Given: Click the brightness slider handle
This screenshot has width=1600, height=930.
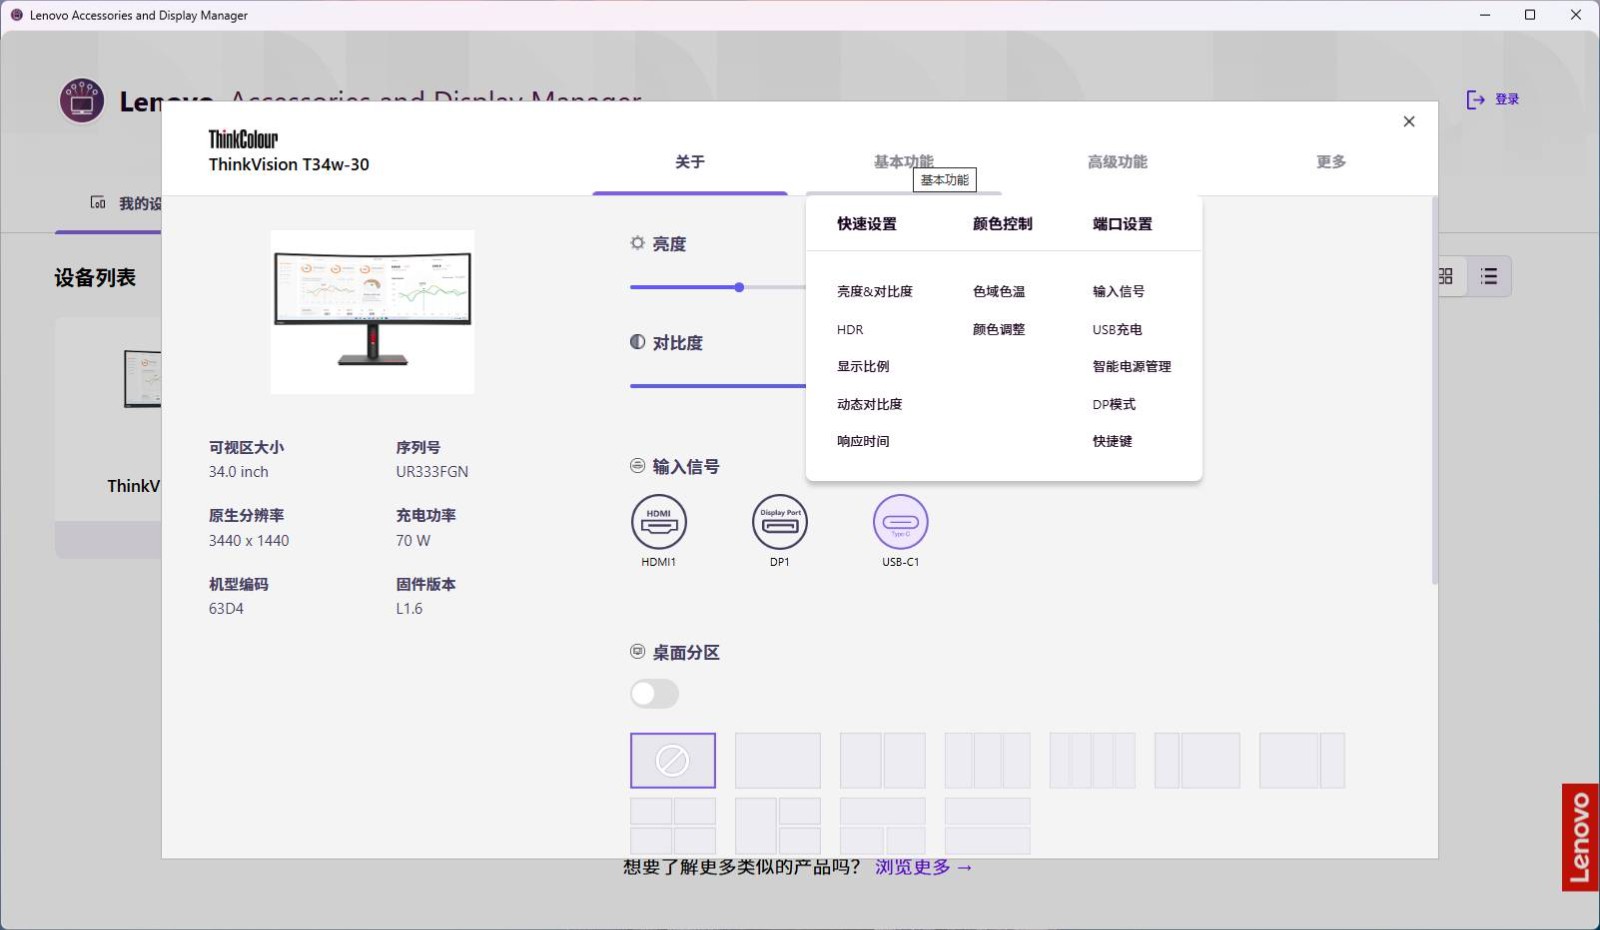Looking at the screenshot, I should point(739,287).
